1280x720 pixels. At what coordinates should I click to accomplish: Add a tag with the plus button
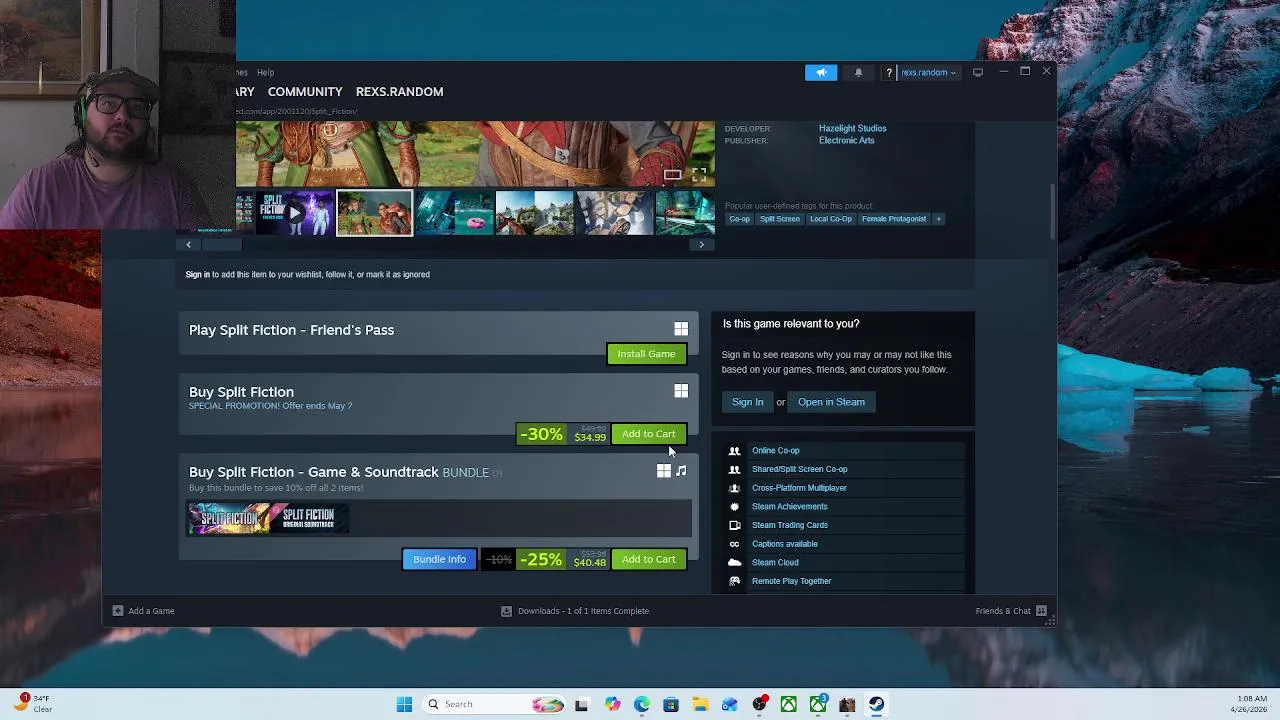(938, 219)
